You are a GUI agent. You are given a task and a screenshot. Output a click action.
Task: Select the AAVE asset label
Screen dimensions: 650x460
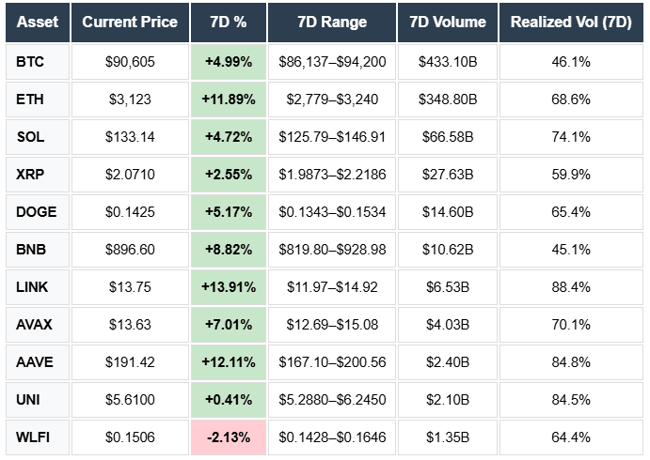(34, 362)
